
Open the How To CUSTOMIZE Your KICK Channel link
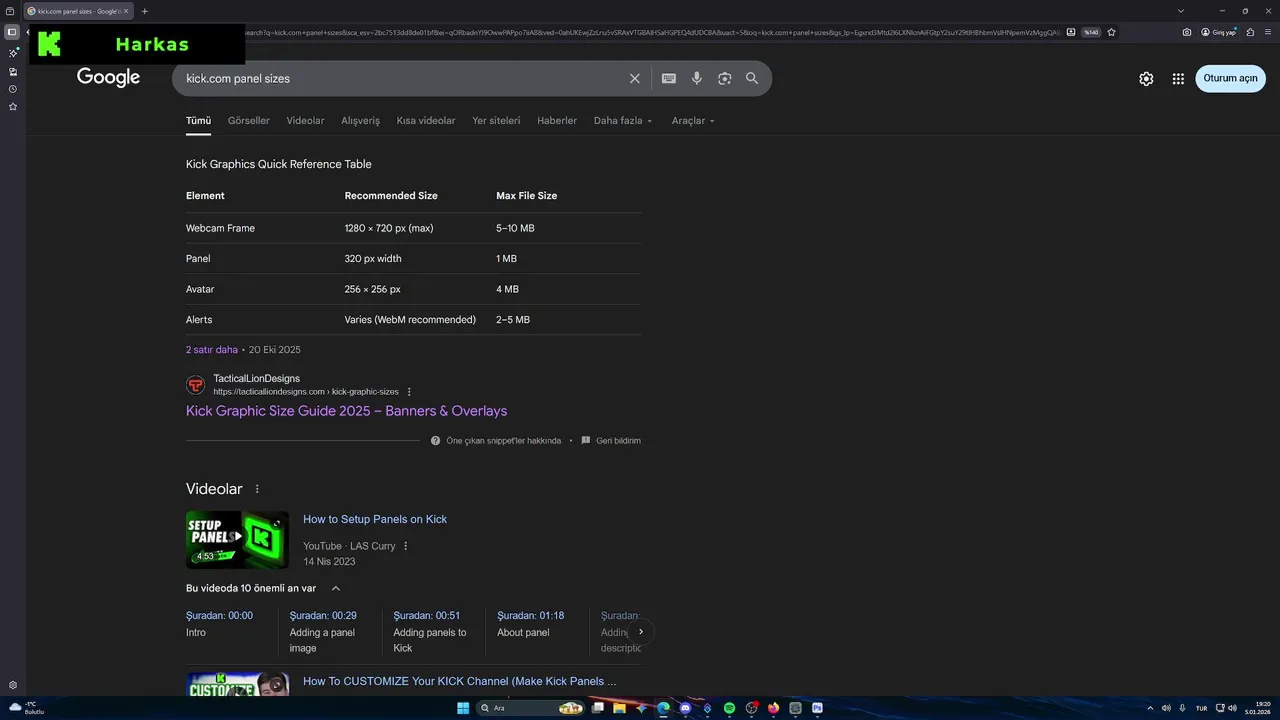pyautogui.click(x=459, y=681)
